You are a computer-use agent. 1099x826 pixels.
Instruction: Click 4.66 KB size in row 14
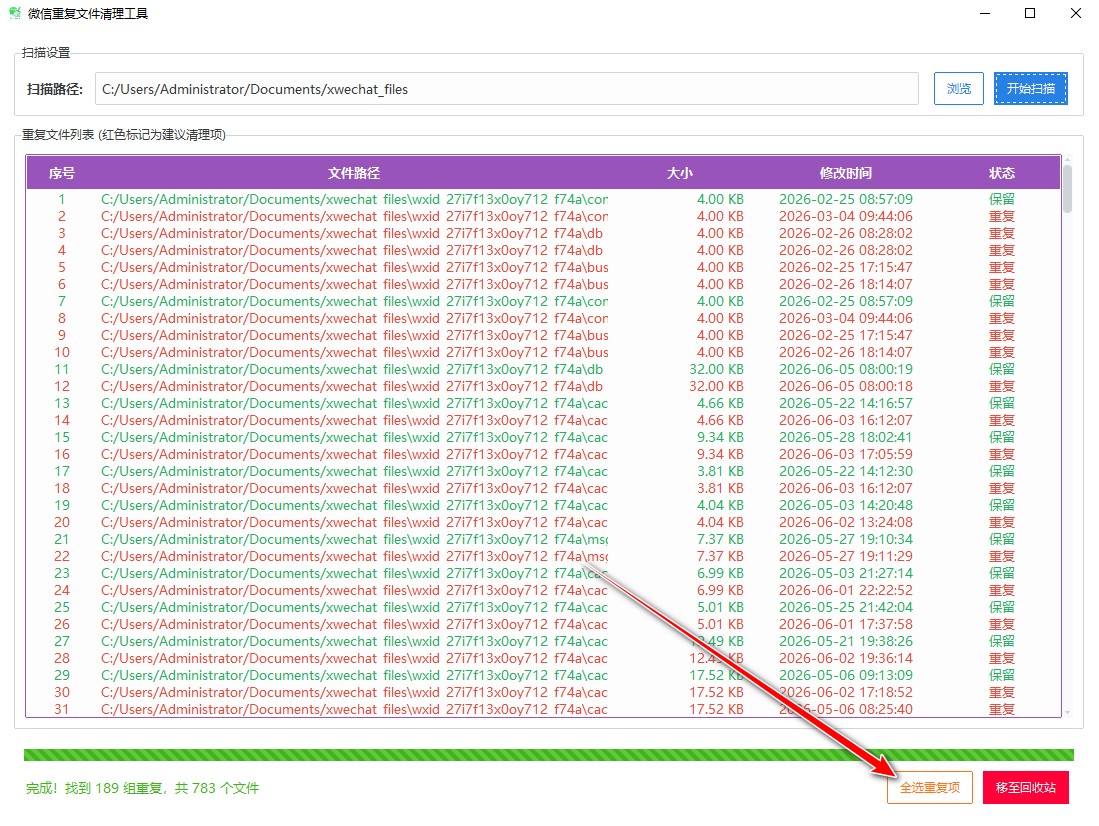(720, 420)
